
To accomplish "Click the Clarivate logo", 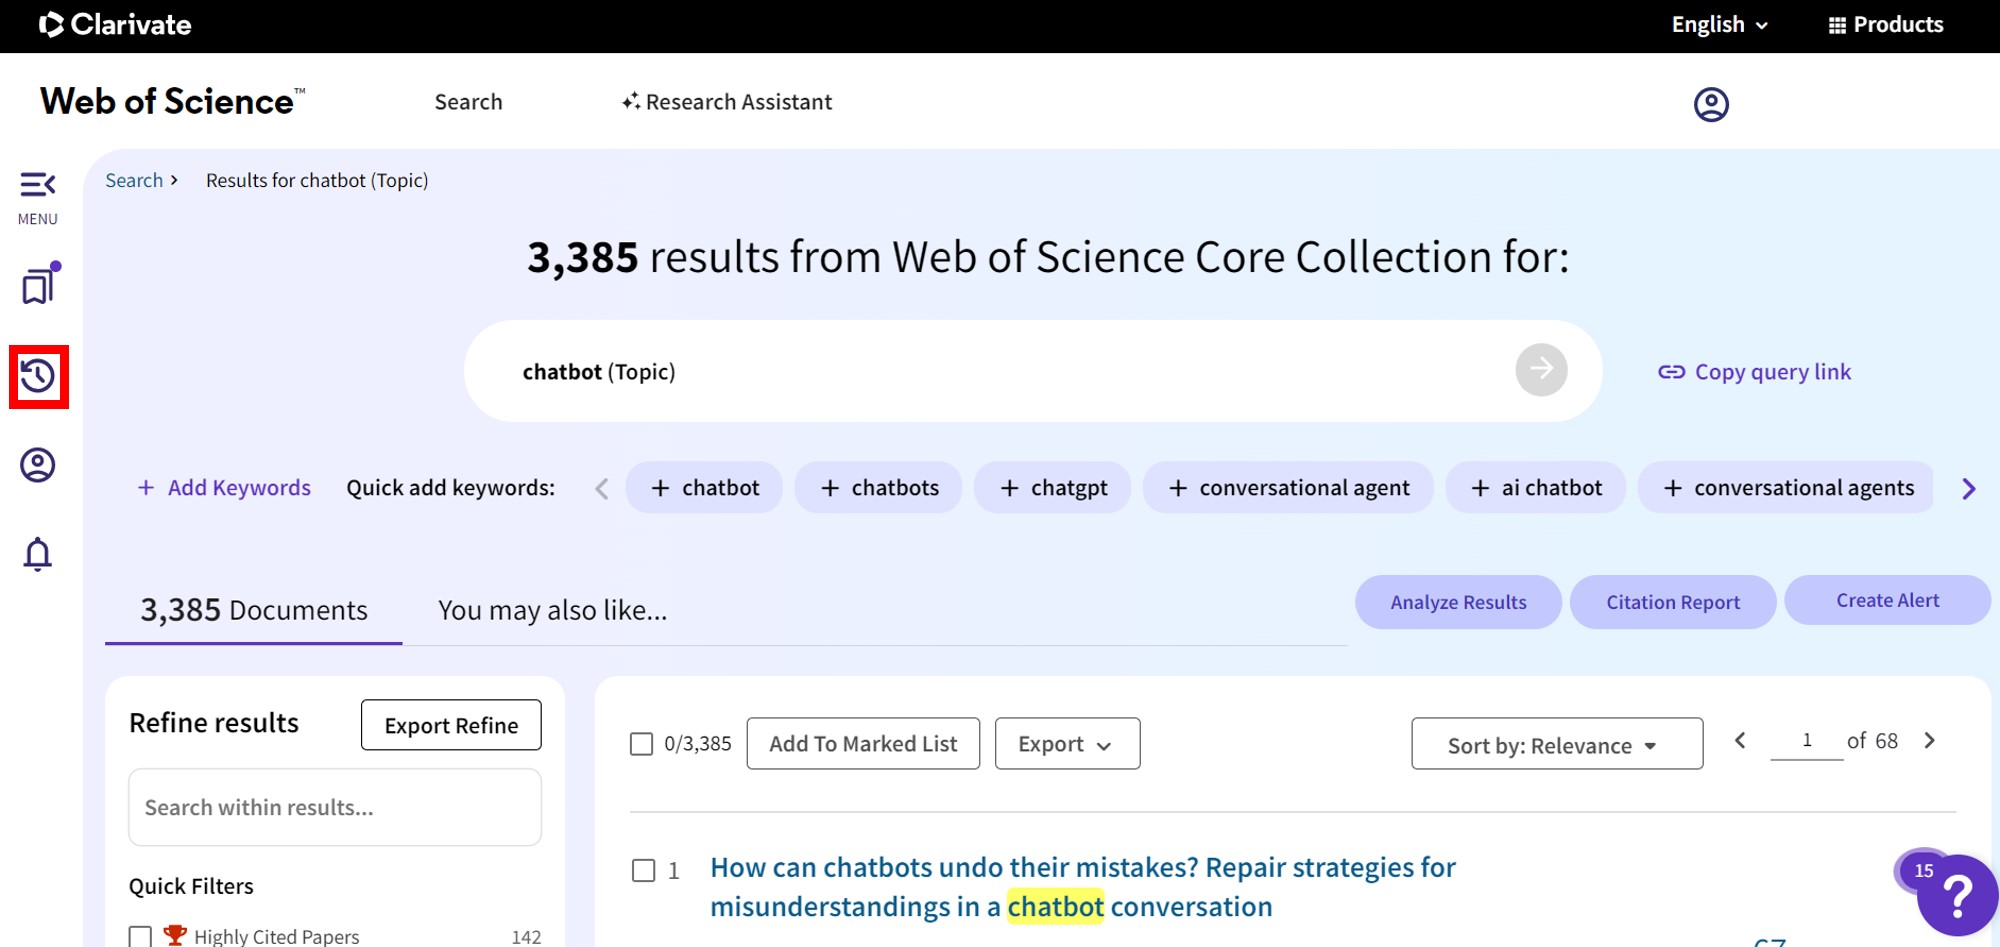I will pos(115,25).
